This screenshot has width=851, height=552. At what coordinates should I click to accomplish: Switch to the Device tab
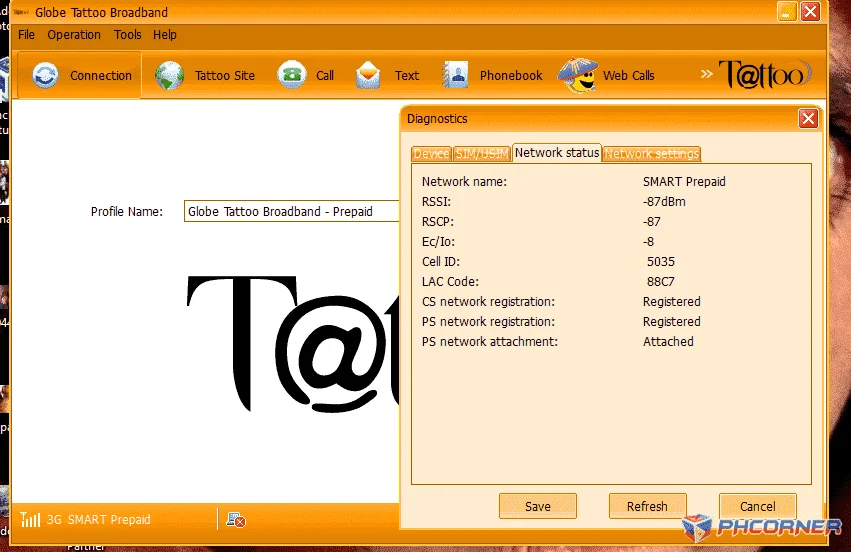tap(431, 154)
